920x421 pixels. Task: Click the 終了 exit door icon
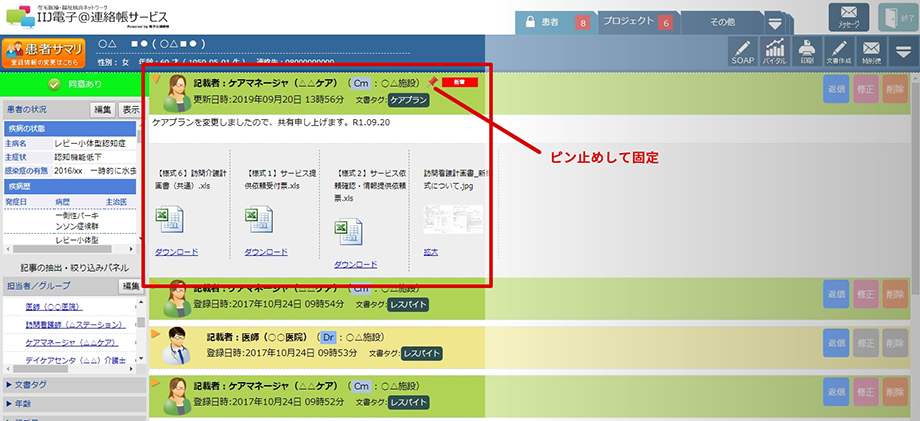(897, 17)
